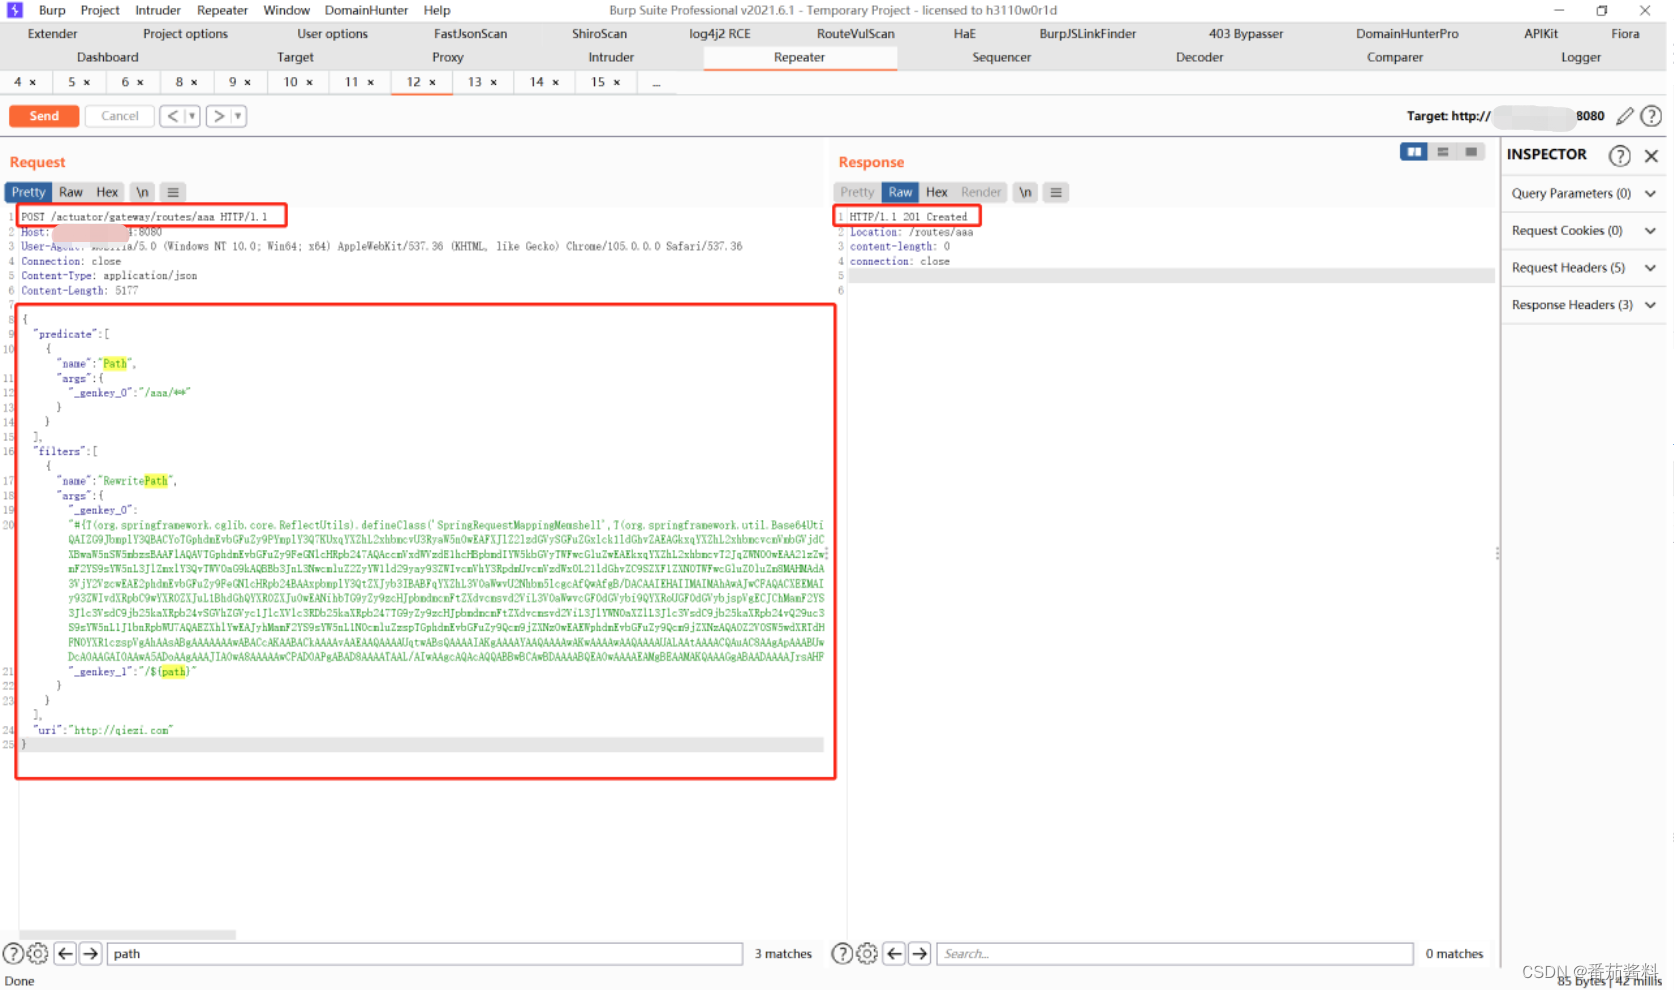The height and width of the screenshot is (990, 1674).
Task: Open response message editor menu icon
Action: click(x=1056, y=192)
